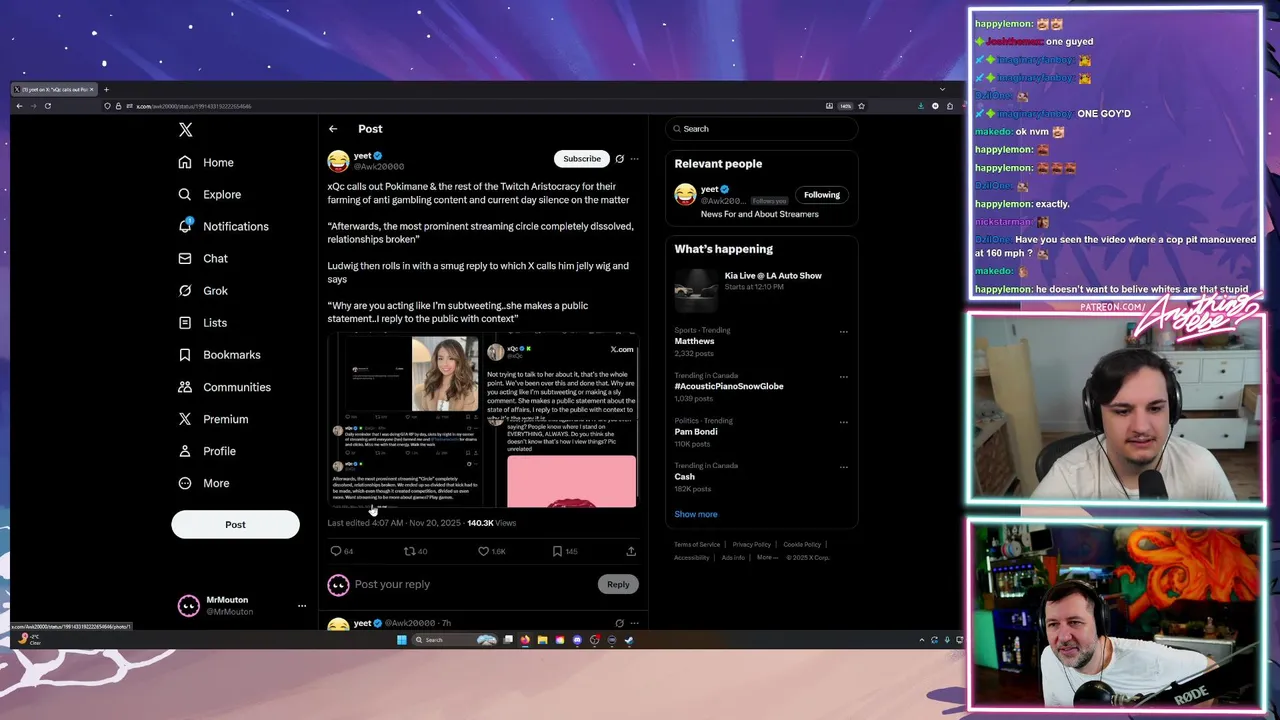Open the Ads info footer link
The width and height of the screenshot is (1280, 720).
(x=733, y=557)
